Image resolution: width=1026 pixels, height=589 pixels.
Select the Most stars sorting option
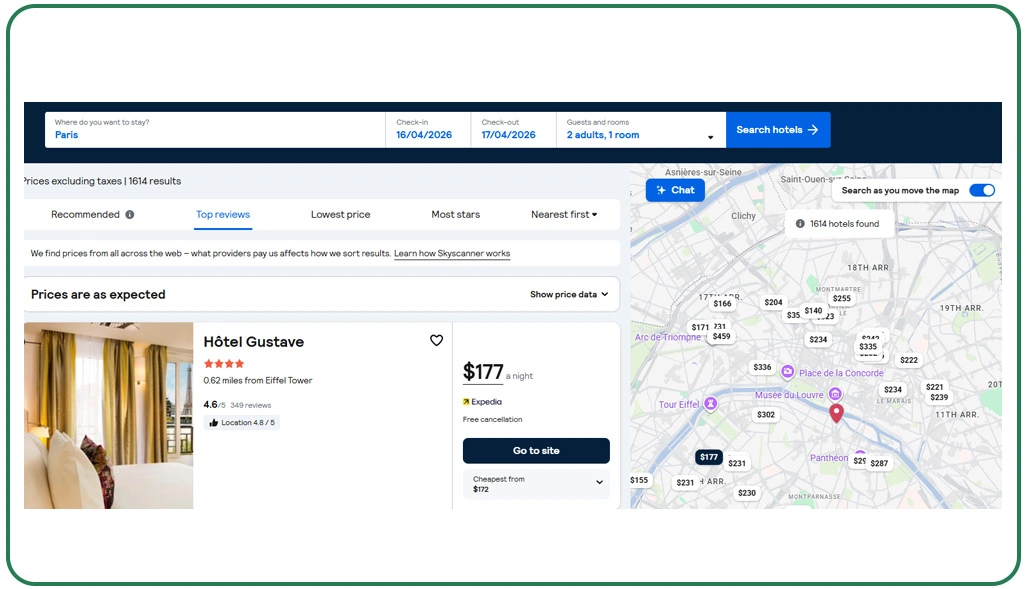[x=456, y=214]
